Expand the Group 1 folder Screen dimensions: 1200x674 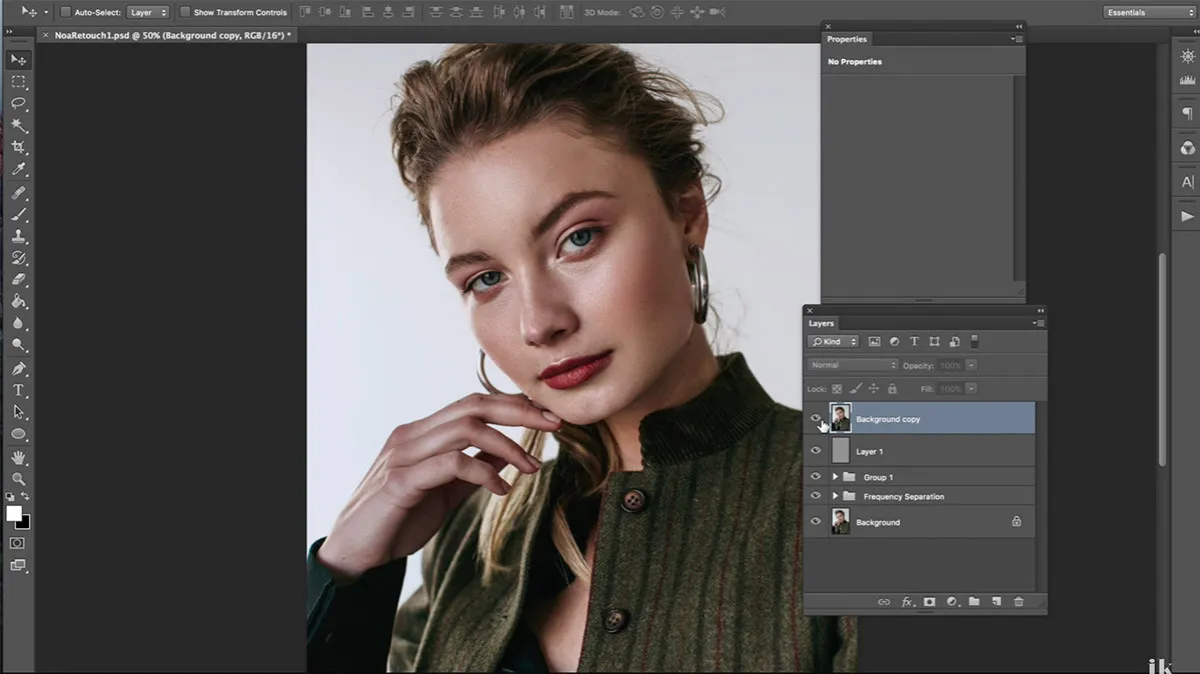click(x=835, y=477)
